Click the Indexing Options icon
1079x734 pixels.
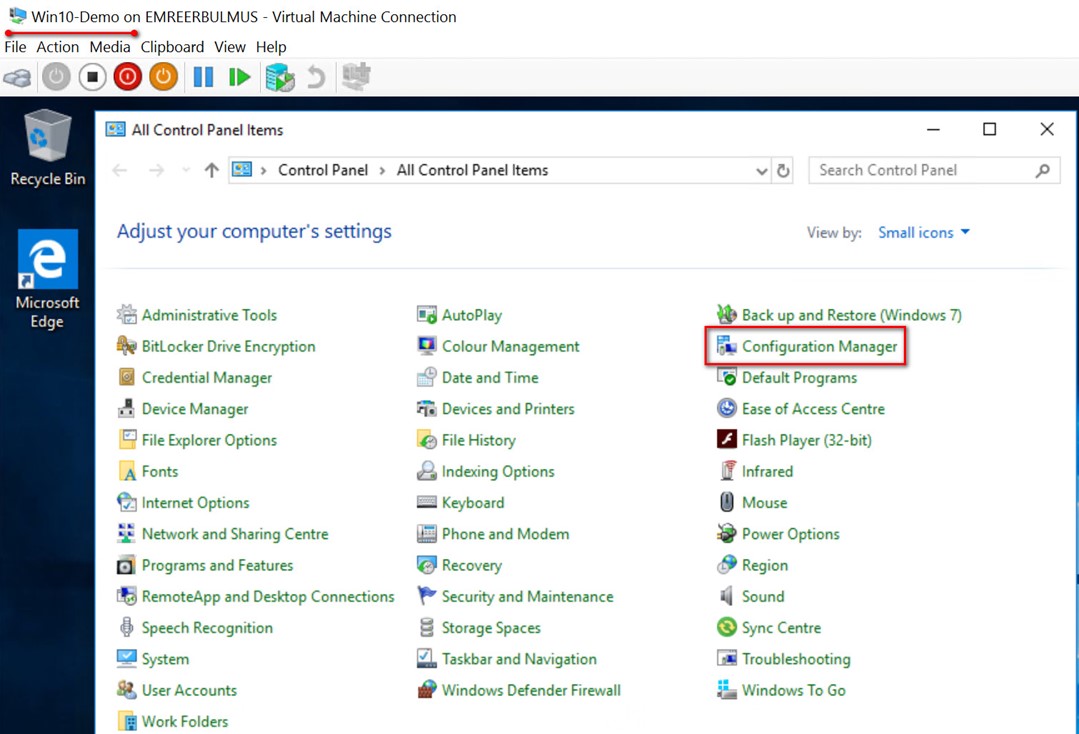427,471
